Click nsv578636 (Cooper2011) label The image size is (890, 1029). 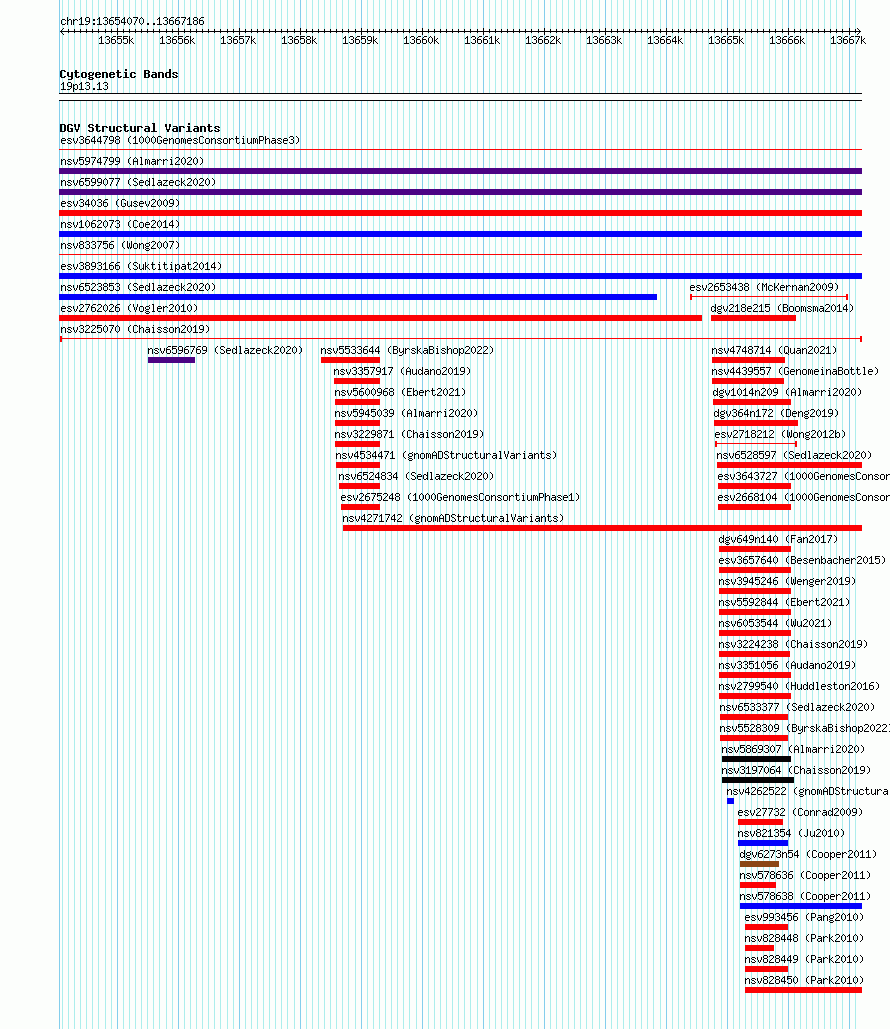[x=805, y=875]
